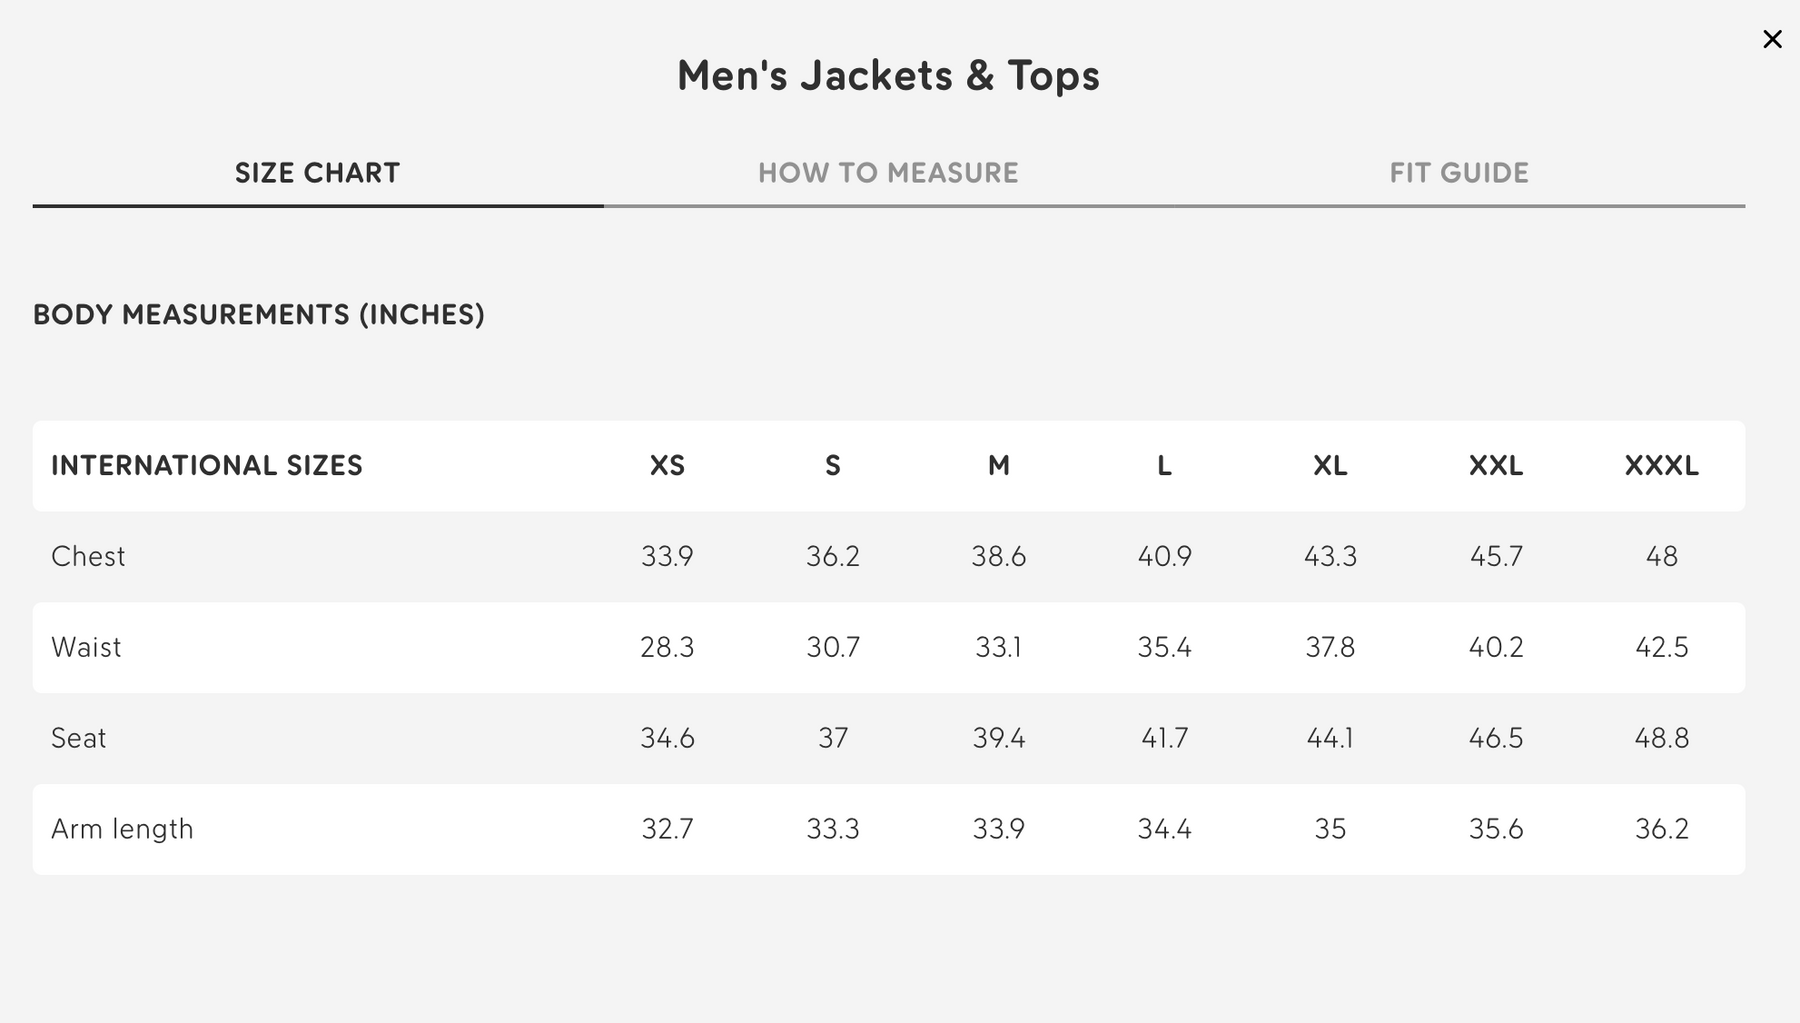The height and width of the screenshot is (1023, 1800).
Task: Click the Body Measurements (Inches) heading
Action: pyautogui.click(x=259, y=315)
